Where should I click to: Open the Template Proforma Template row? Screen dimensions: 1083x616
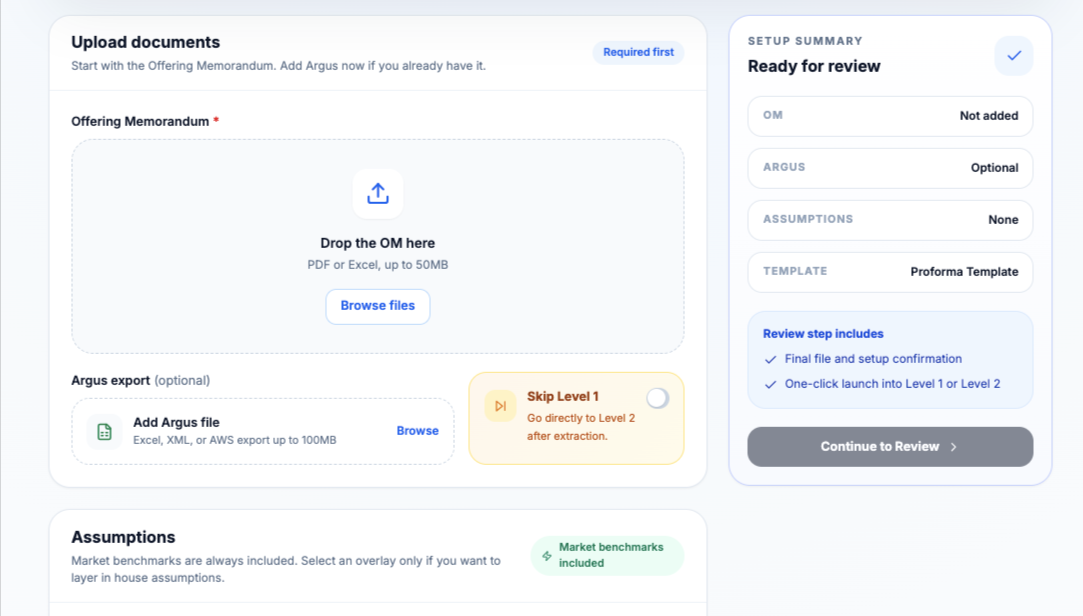tap(889, 272)
